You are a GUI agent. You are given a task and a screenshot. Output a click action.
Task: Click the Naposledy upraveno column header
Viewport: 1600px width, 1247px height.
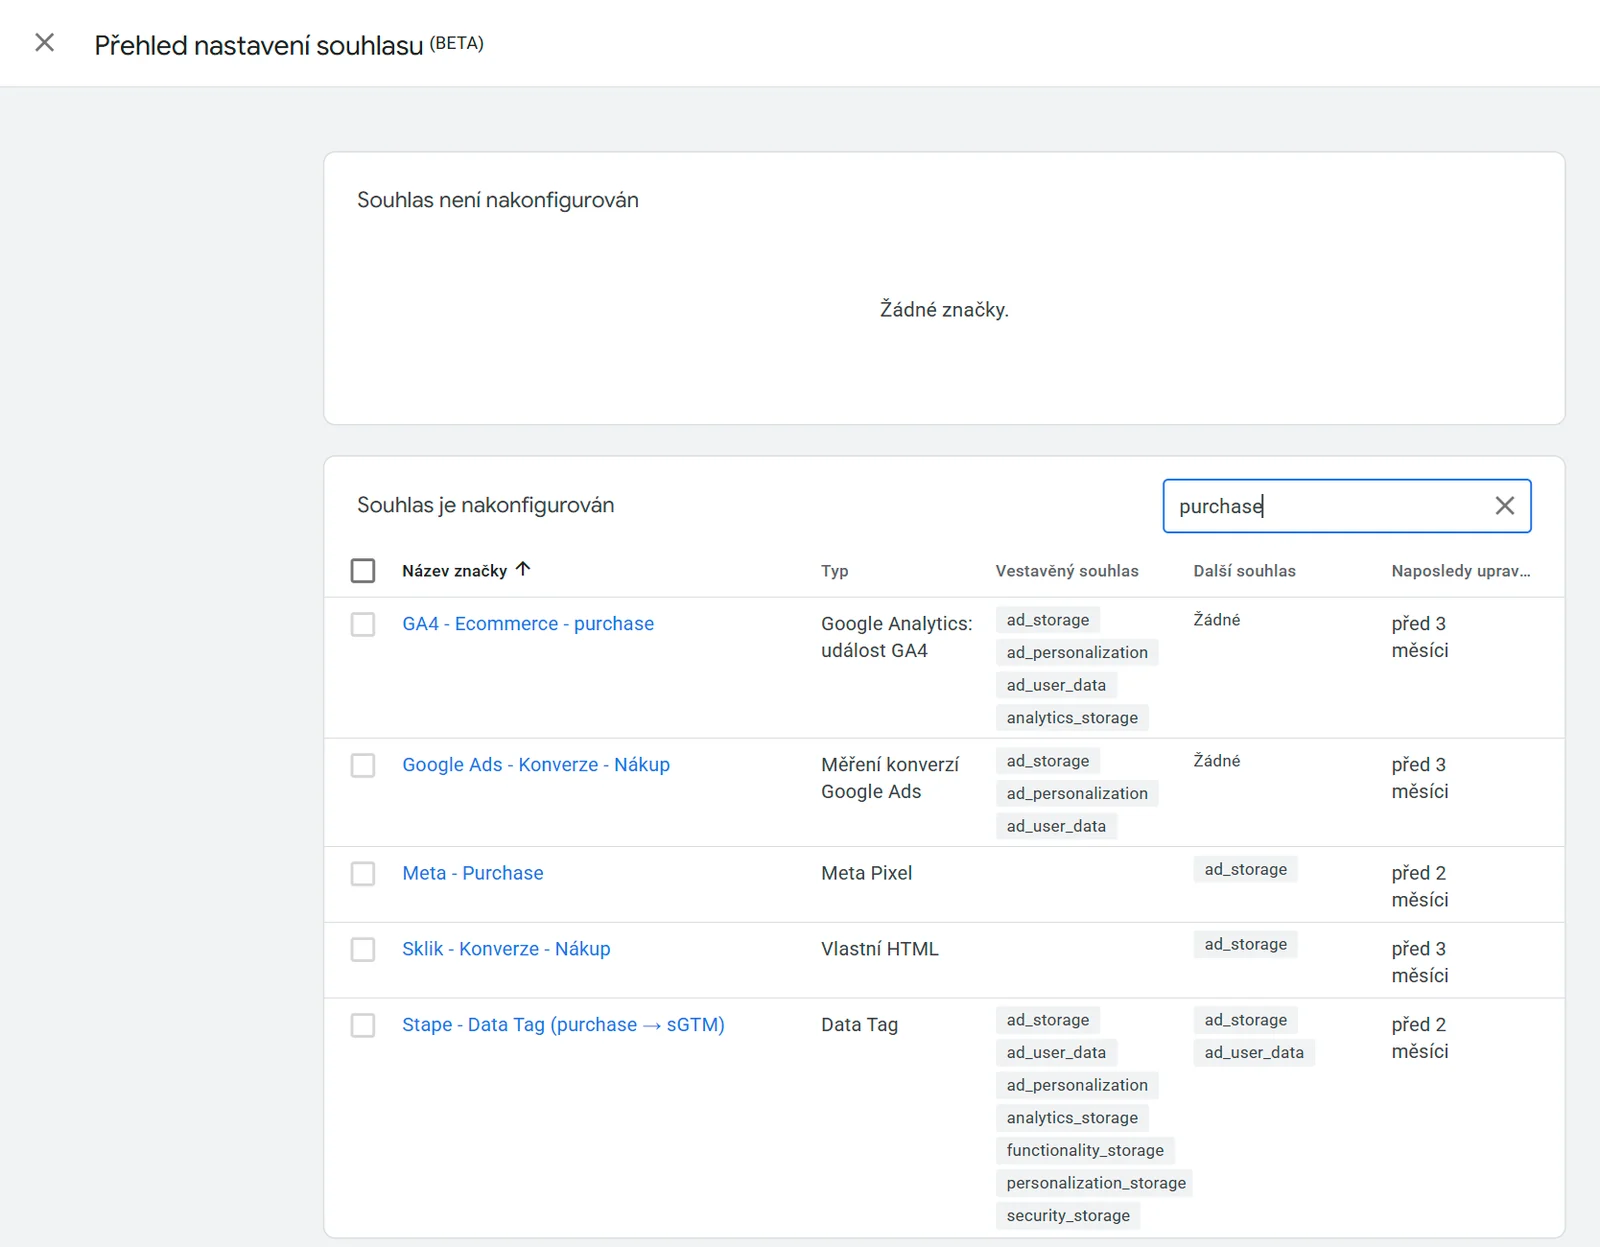pos(1460,571)
